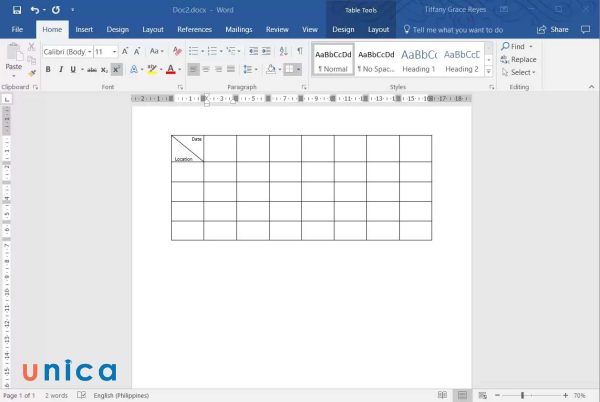Toggle Align Left in Paragraph group

(194, 69)
